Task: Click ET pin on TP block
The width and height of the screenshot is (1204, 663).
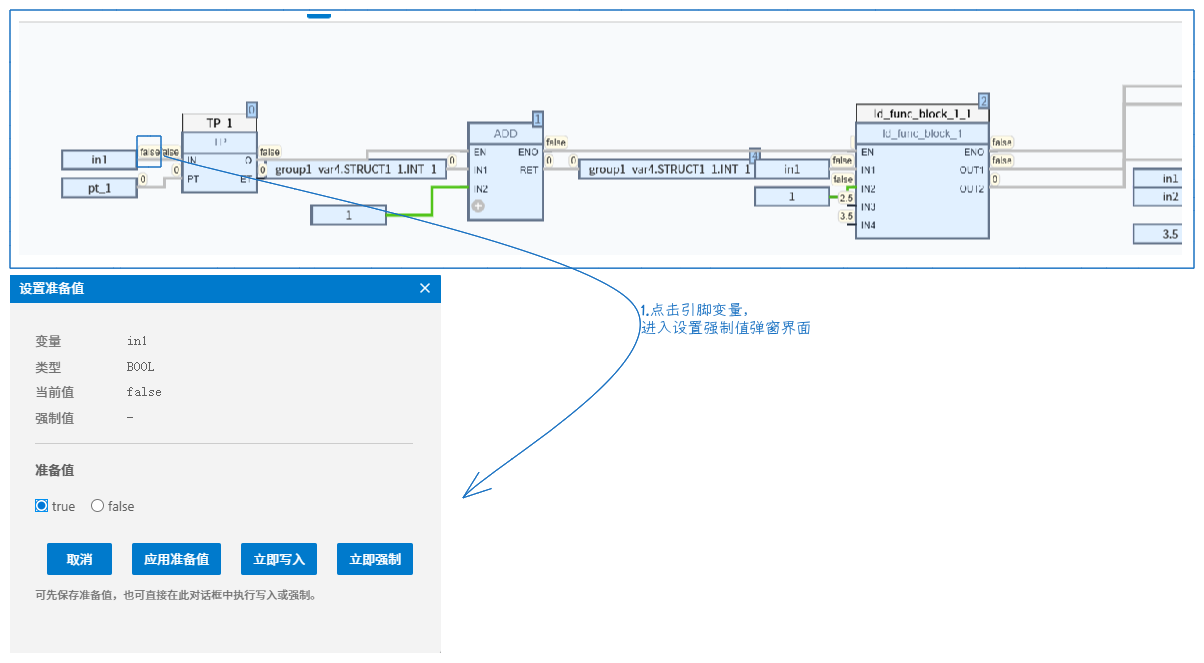Action: point(246,178)
